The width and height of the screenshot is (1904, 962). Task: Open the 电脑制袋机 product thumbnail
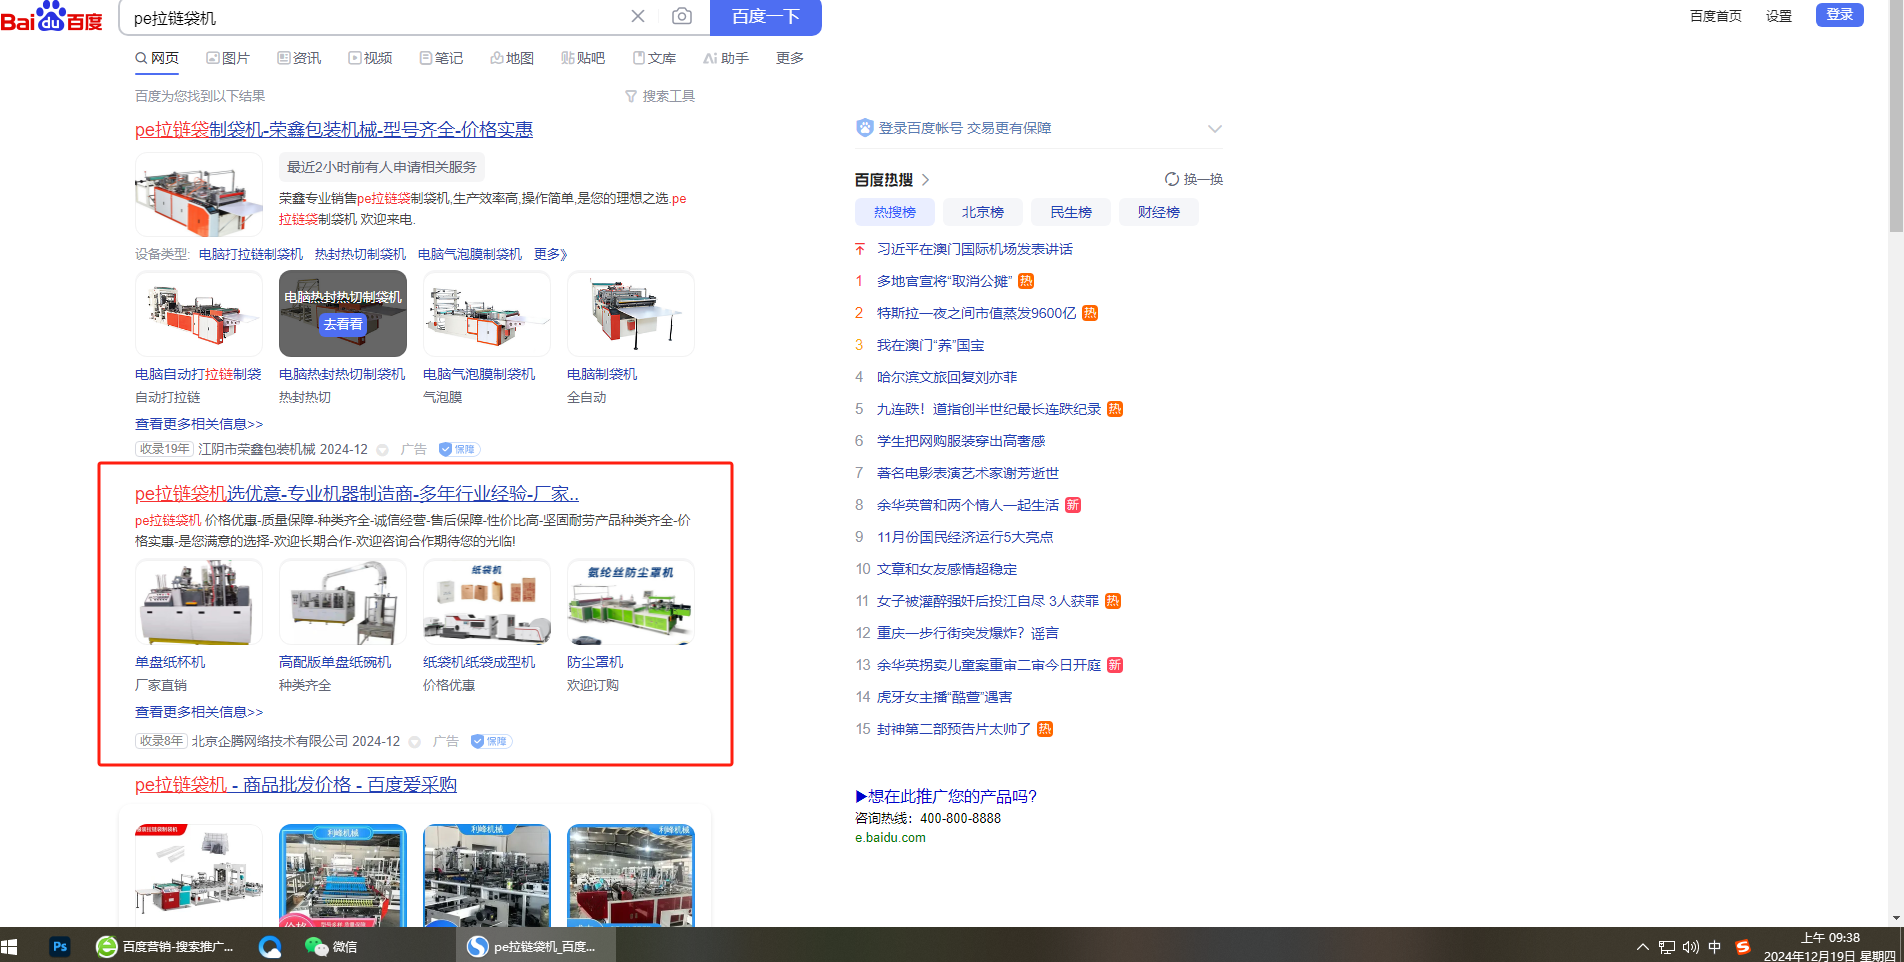click(631, 314)
